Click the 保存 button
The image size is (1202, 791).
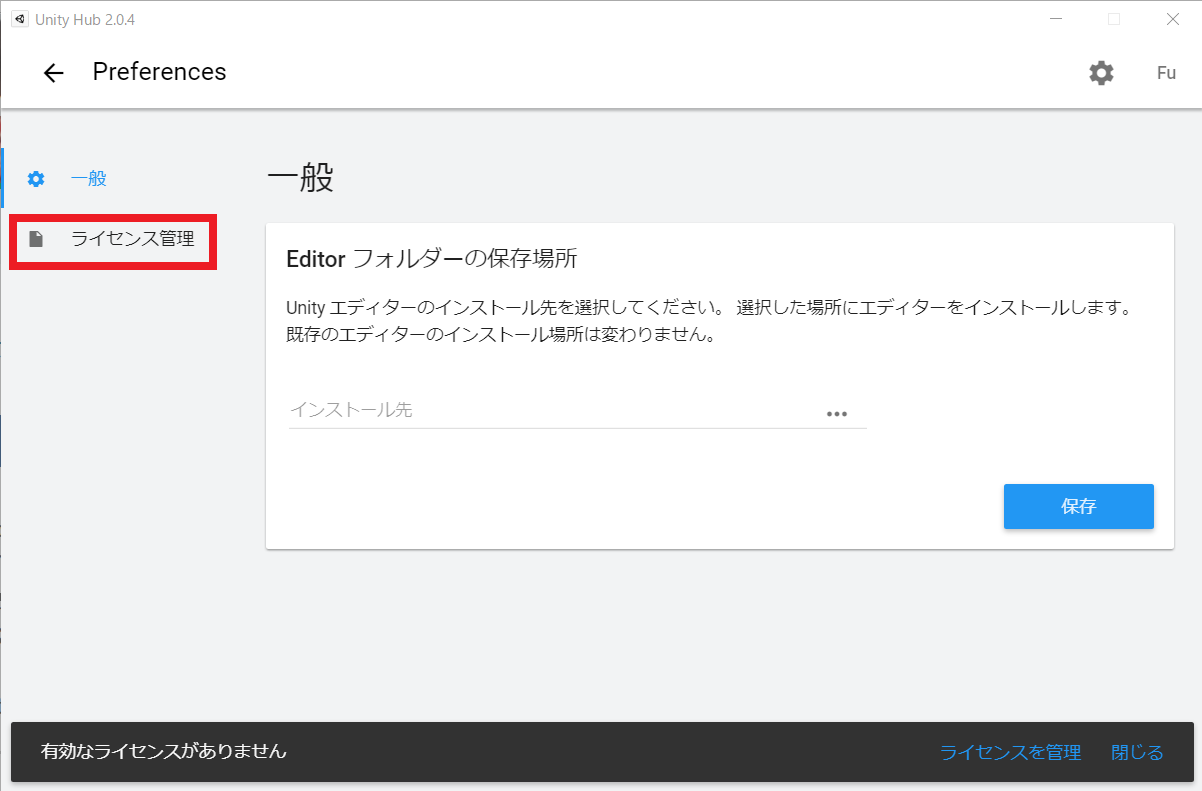tap(1078, 506)
